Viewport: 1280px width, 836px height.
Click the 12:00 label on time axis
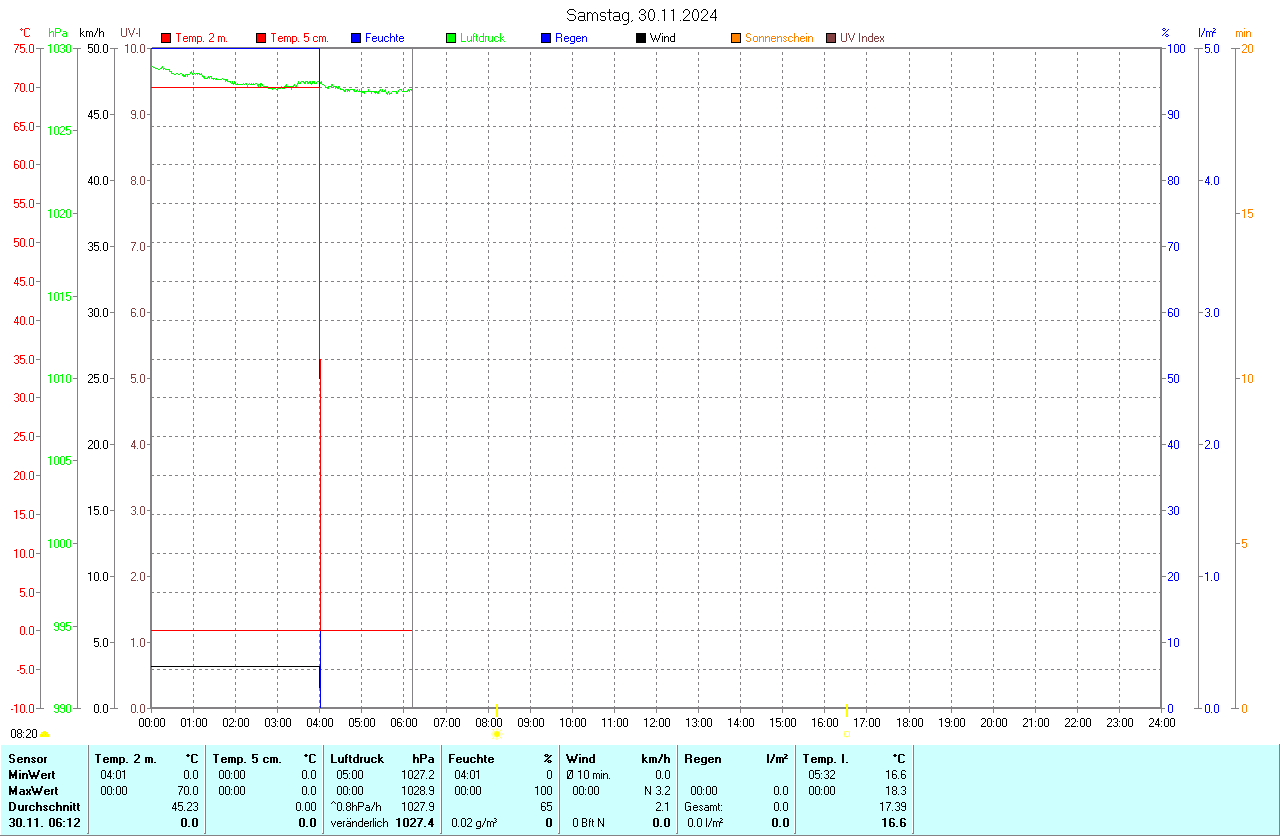(x=657, y=722)
